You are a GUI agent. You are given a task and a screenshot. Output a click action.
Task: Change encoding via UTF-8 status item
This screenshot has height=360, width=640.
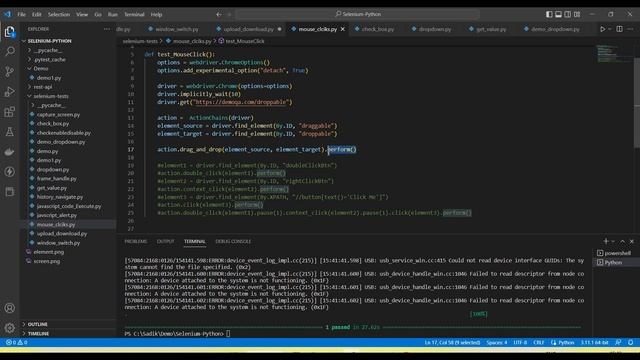(520, 342)
